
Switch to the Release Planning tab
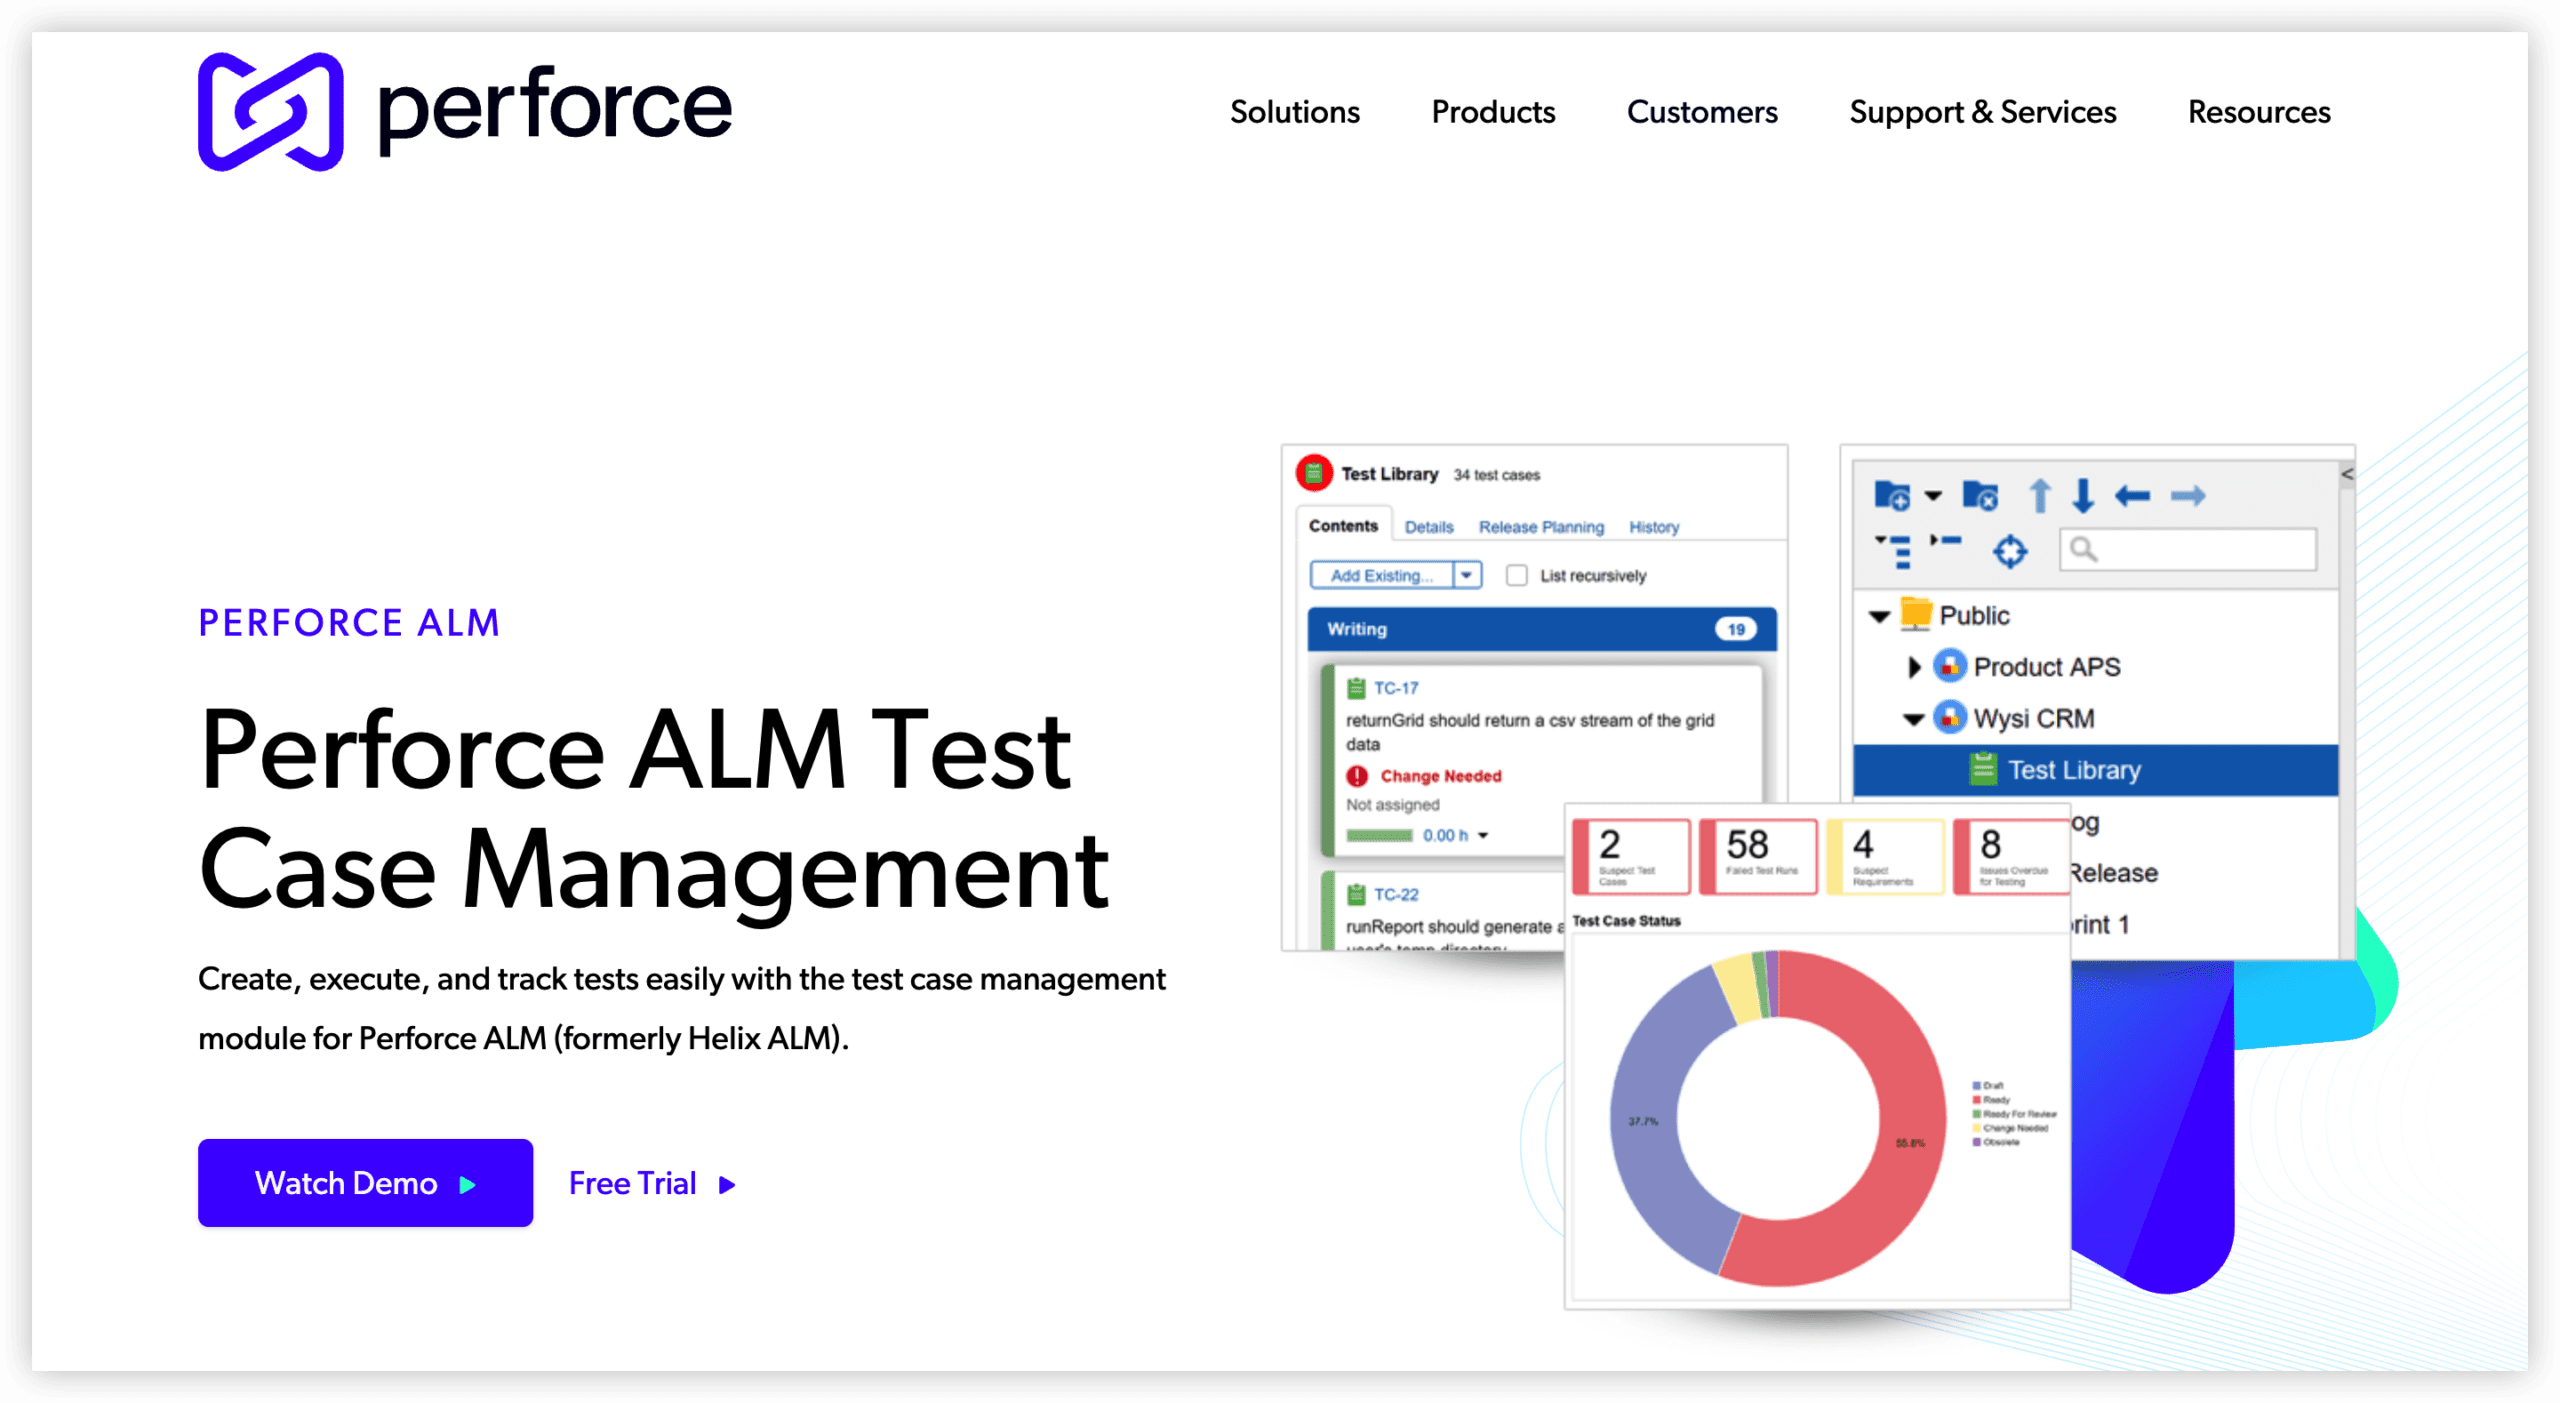pos(1541,527)
